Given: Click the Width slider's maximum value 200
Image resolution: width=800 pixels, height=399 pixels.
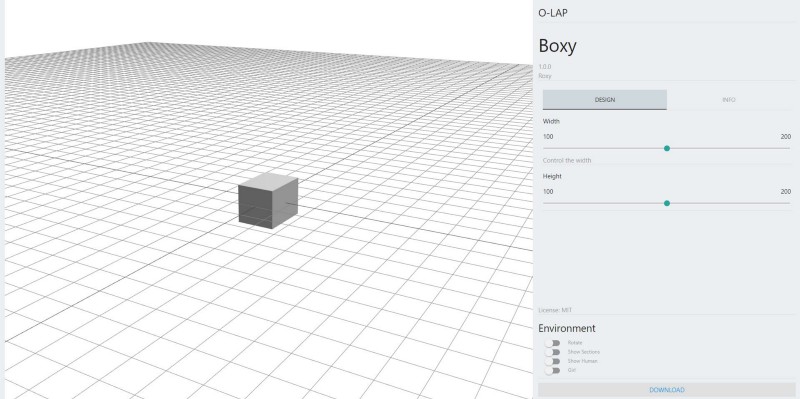Looking at the screenshot, I should click(785, 137).
